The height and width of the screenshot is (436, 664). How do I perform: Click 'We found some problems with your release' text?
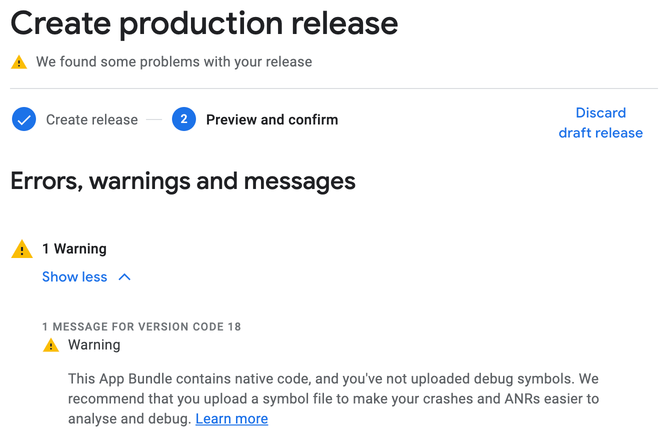174,62
